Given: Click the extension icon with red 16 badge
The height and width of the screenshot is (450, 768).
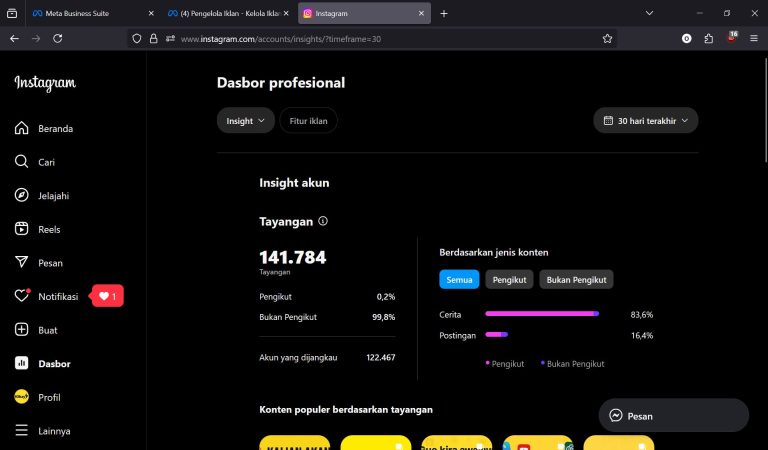Looking at the screenshot, I should click(732, 38).
